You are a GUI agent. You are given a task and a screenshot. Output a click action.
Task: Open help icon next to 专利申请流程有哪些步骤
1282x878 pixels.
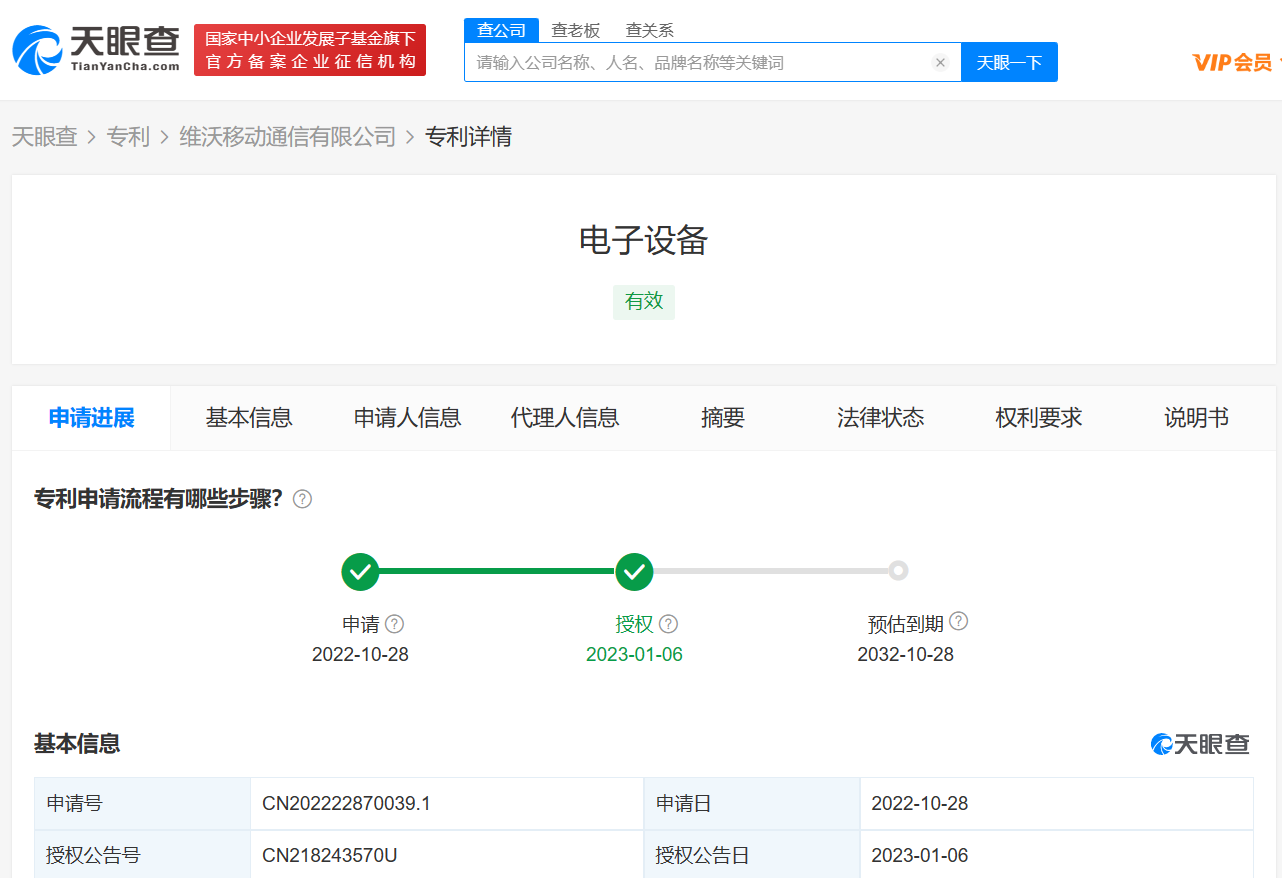(302, 499)
